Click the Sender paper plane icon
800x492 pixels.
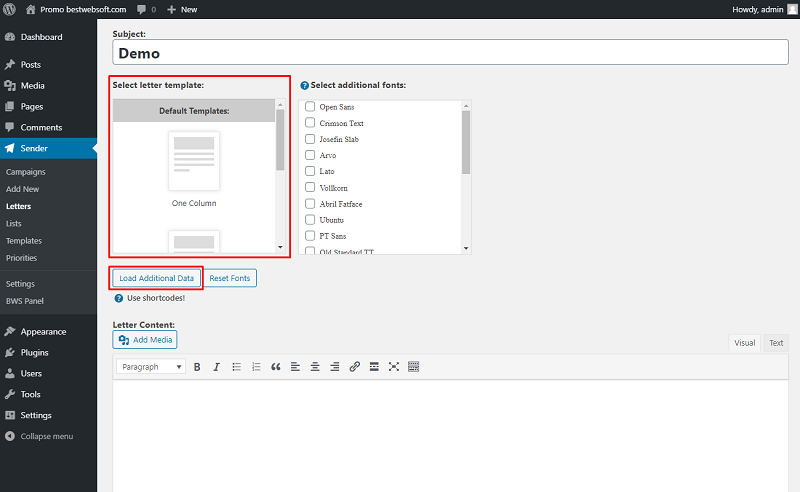(10, 148)
